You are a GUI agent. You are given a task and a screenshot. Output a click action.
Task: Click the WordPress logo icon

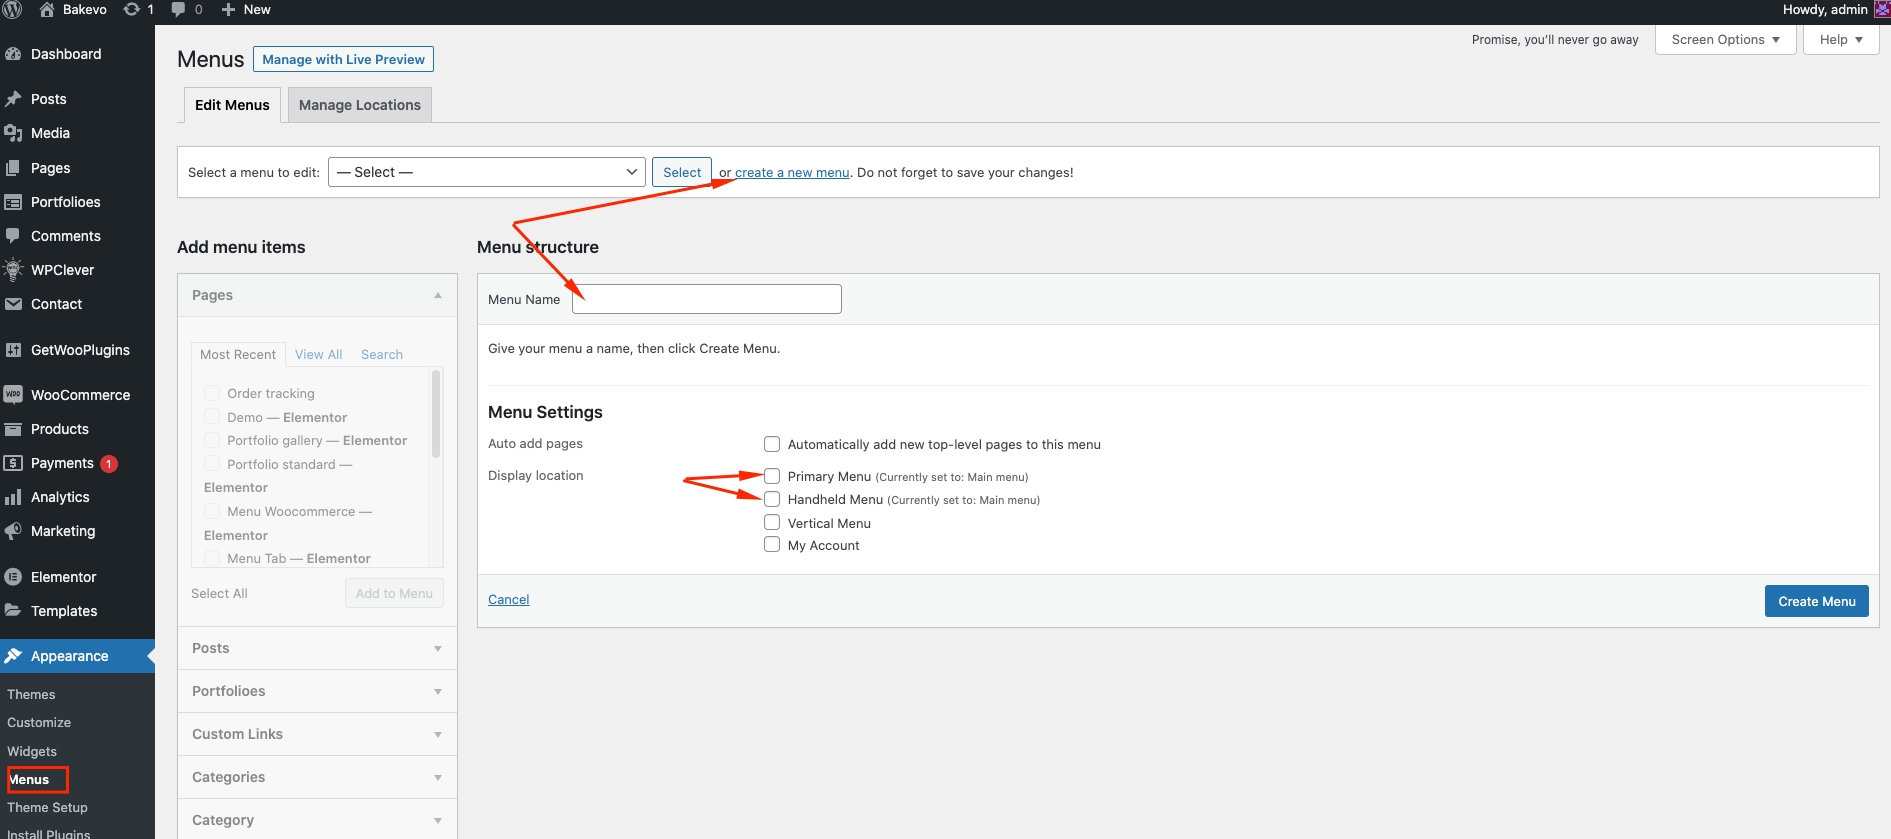[x=12, y=10]
